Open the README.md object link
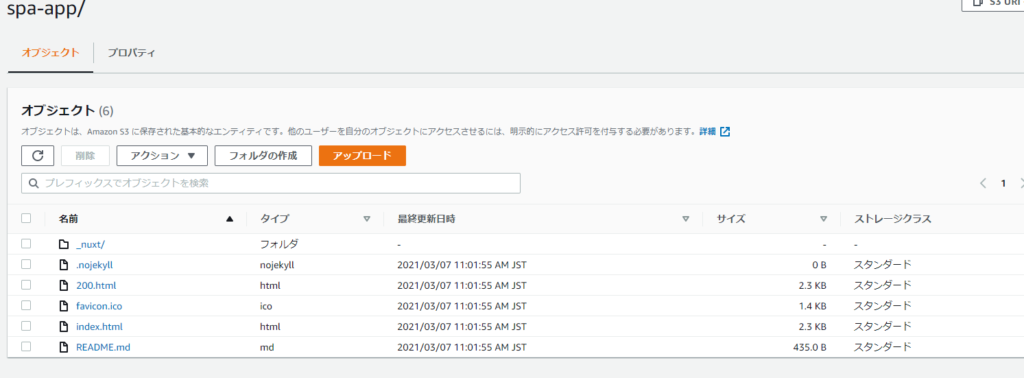 pyautogui.click(x=103, y=347)
